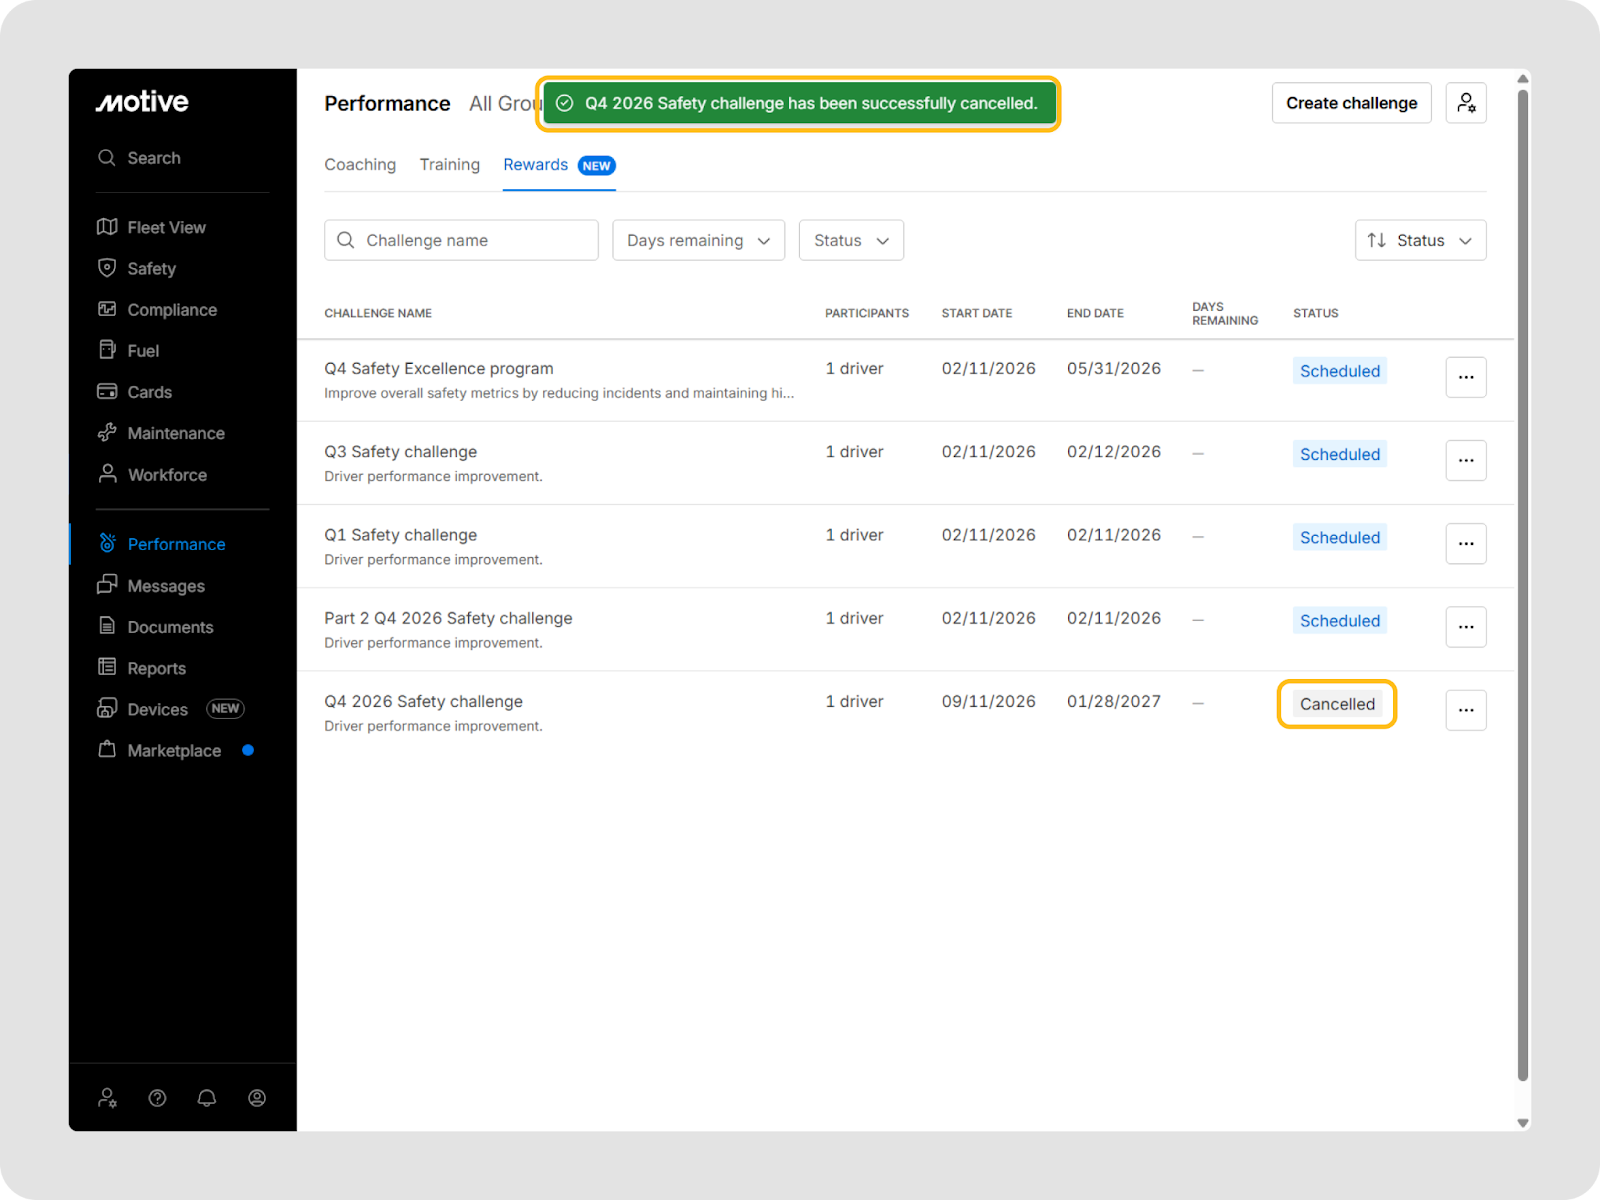The width and height of the screenshot is (1600, 1200).
Task: Open the notifications bell icon
Action: click(x=207, y=1098)
